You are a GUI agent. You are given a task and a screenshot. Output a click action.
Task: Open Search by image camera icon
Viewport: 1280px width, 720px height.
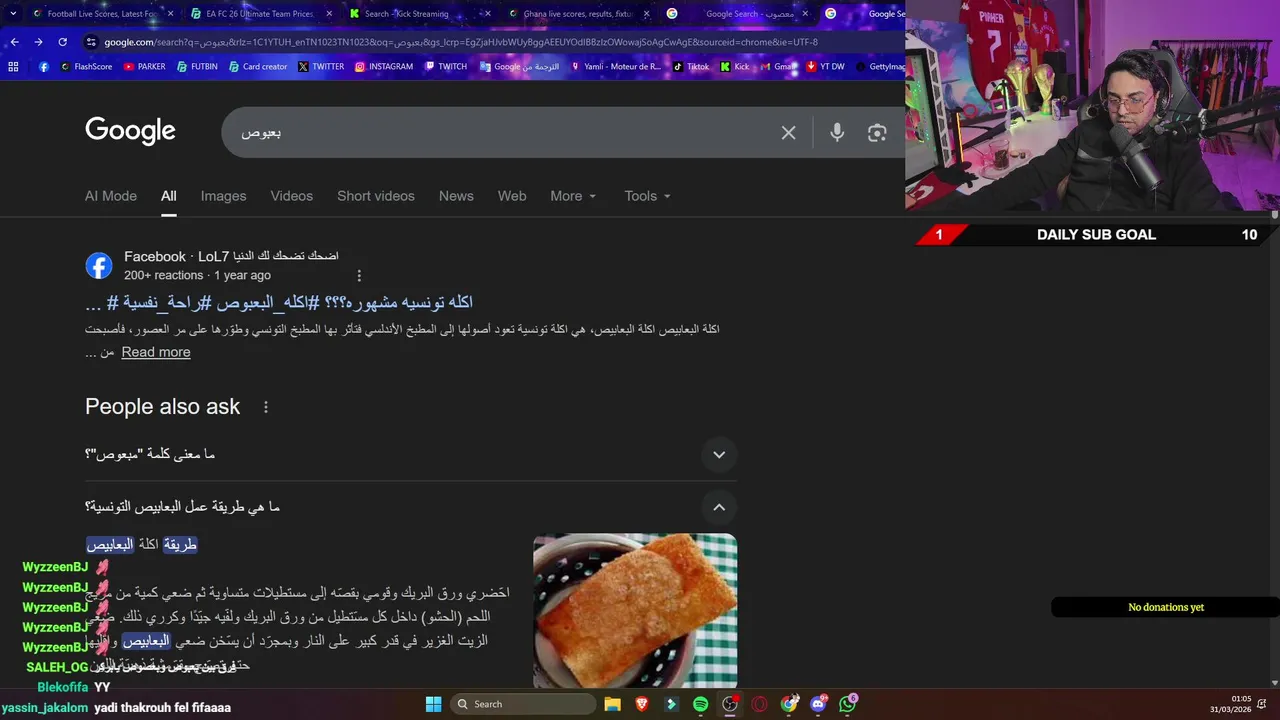877,133
